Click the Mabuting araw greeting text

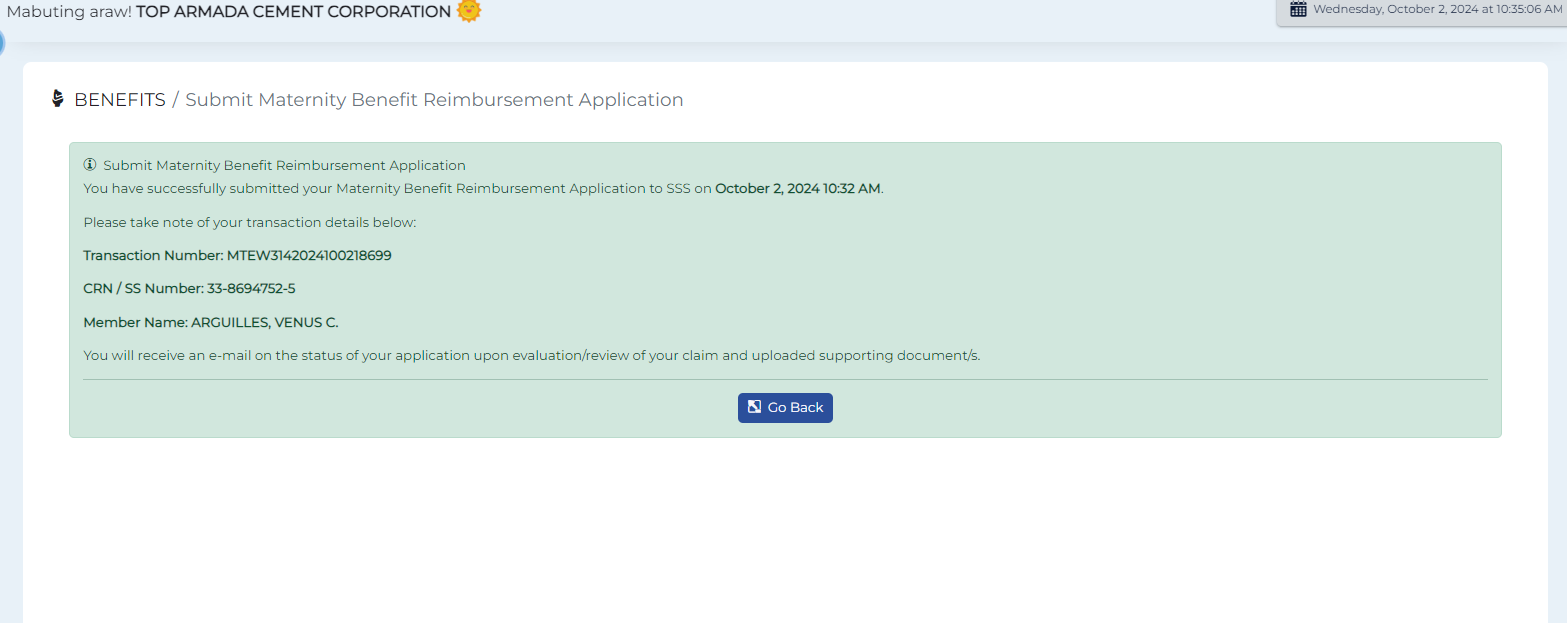pos(69,12)
